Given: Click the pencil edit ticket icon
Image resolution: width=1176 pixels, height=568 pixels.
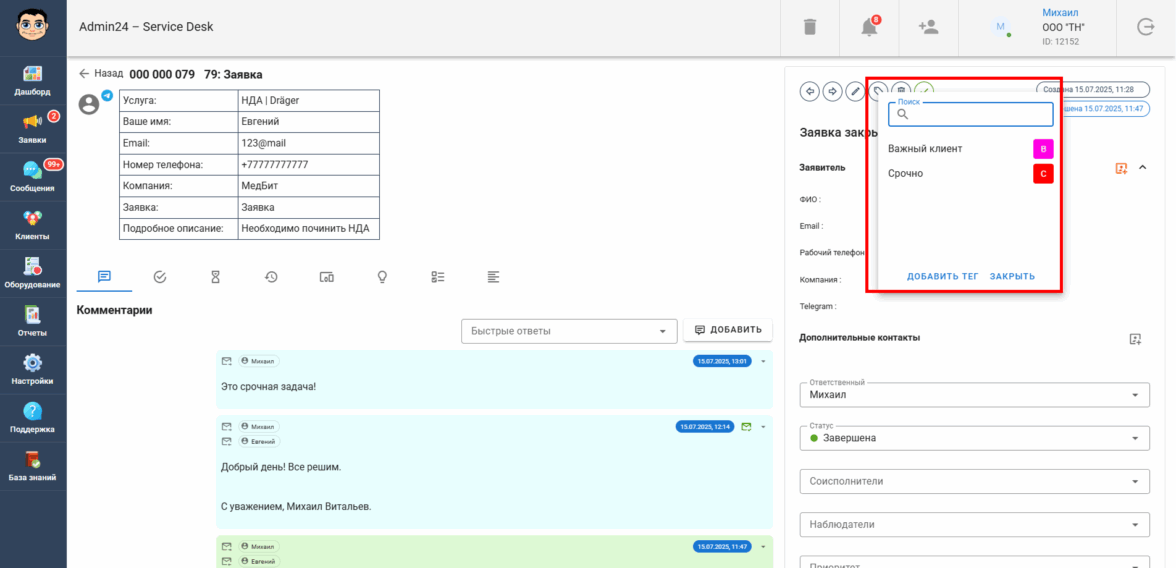Looking at the screenshot, I should [855, 91].
